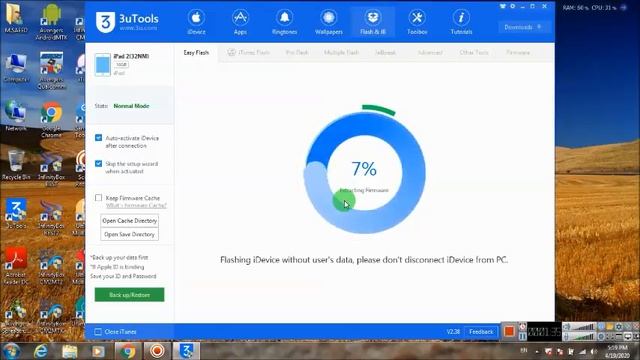Viewport: 640px width, 360px height.
Task: Toggle Skip the setup wizard checkbox
Action: click(98, 164)
